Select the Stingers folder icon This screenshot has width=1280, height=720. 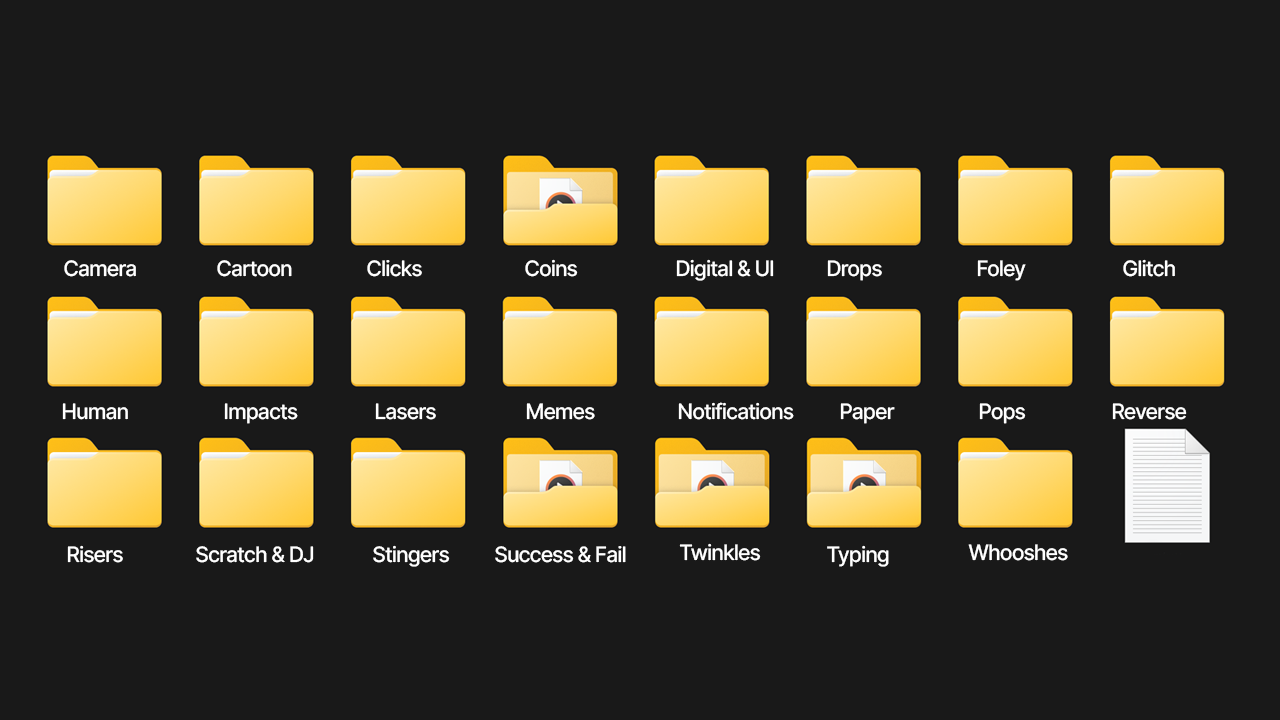click(408, 483)
